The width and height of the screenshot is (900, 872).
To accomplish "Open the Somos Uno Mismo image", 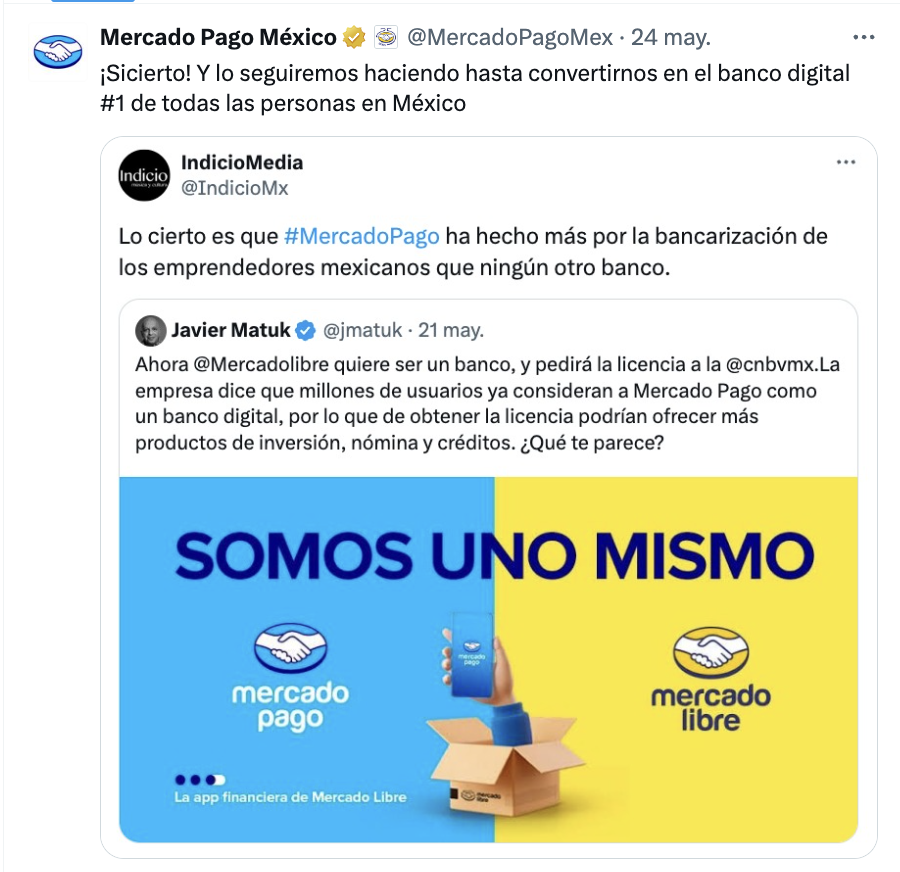I will [488, 660].
